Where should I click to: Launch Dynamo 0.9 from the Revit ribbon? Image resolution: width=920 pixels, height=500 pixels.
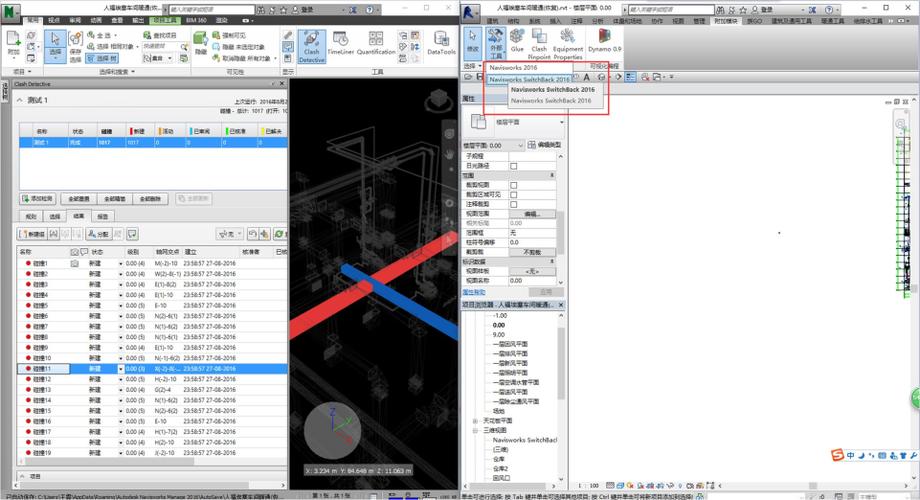point(604,40)
